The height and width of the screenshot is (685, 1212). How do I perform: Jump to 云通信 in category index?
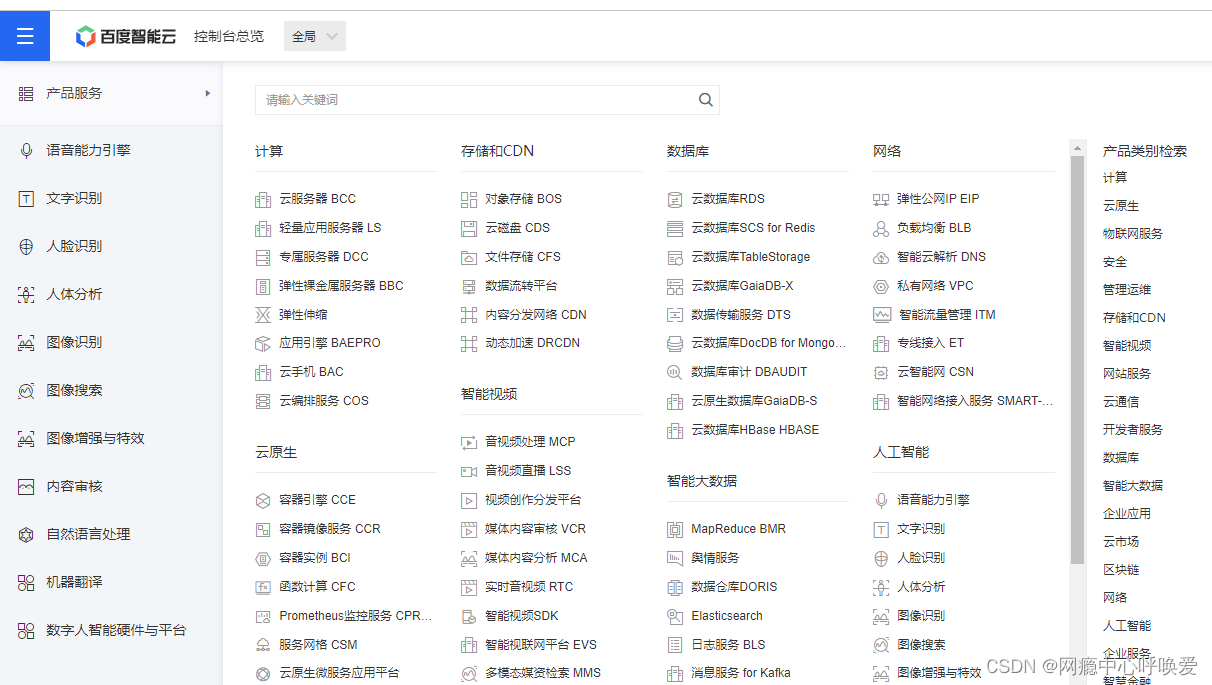coord(1121,401)
